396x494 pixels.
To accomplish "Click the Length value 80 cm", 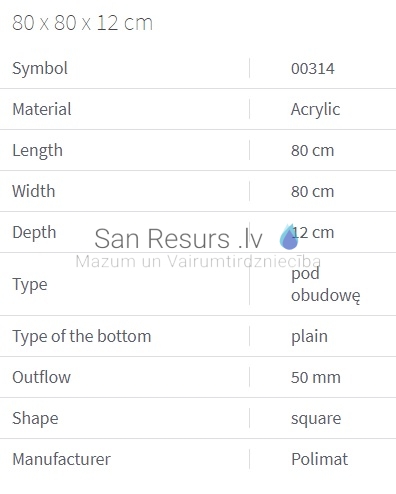I will click(313, 151).
